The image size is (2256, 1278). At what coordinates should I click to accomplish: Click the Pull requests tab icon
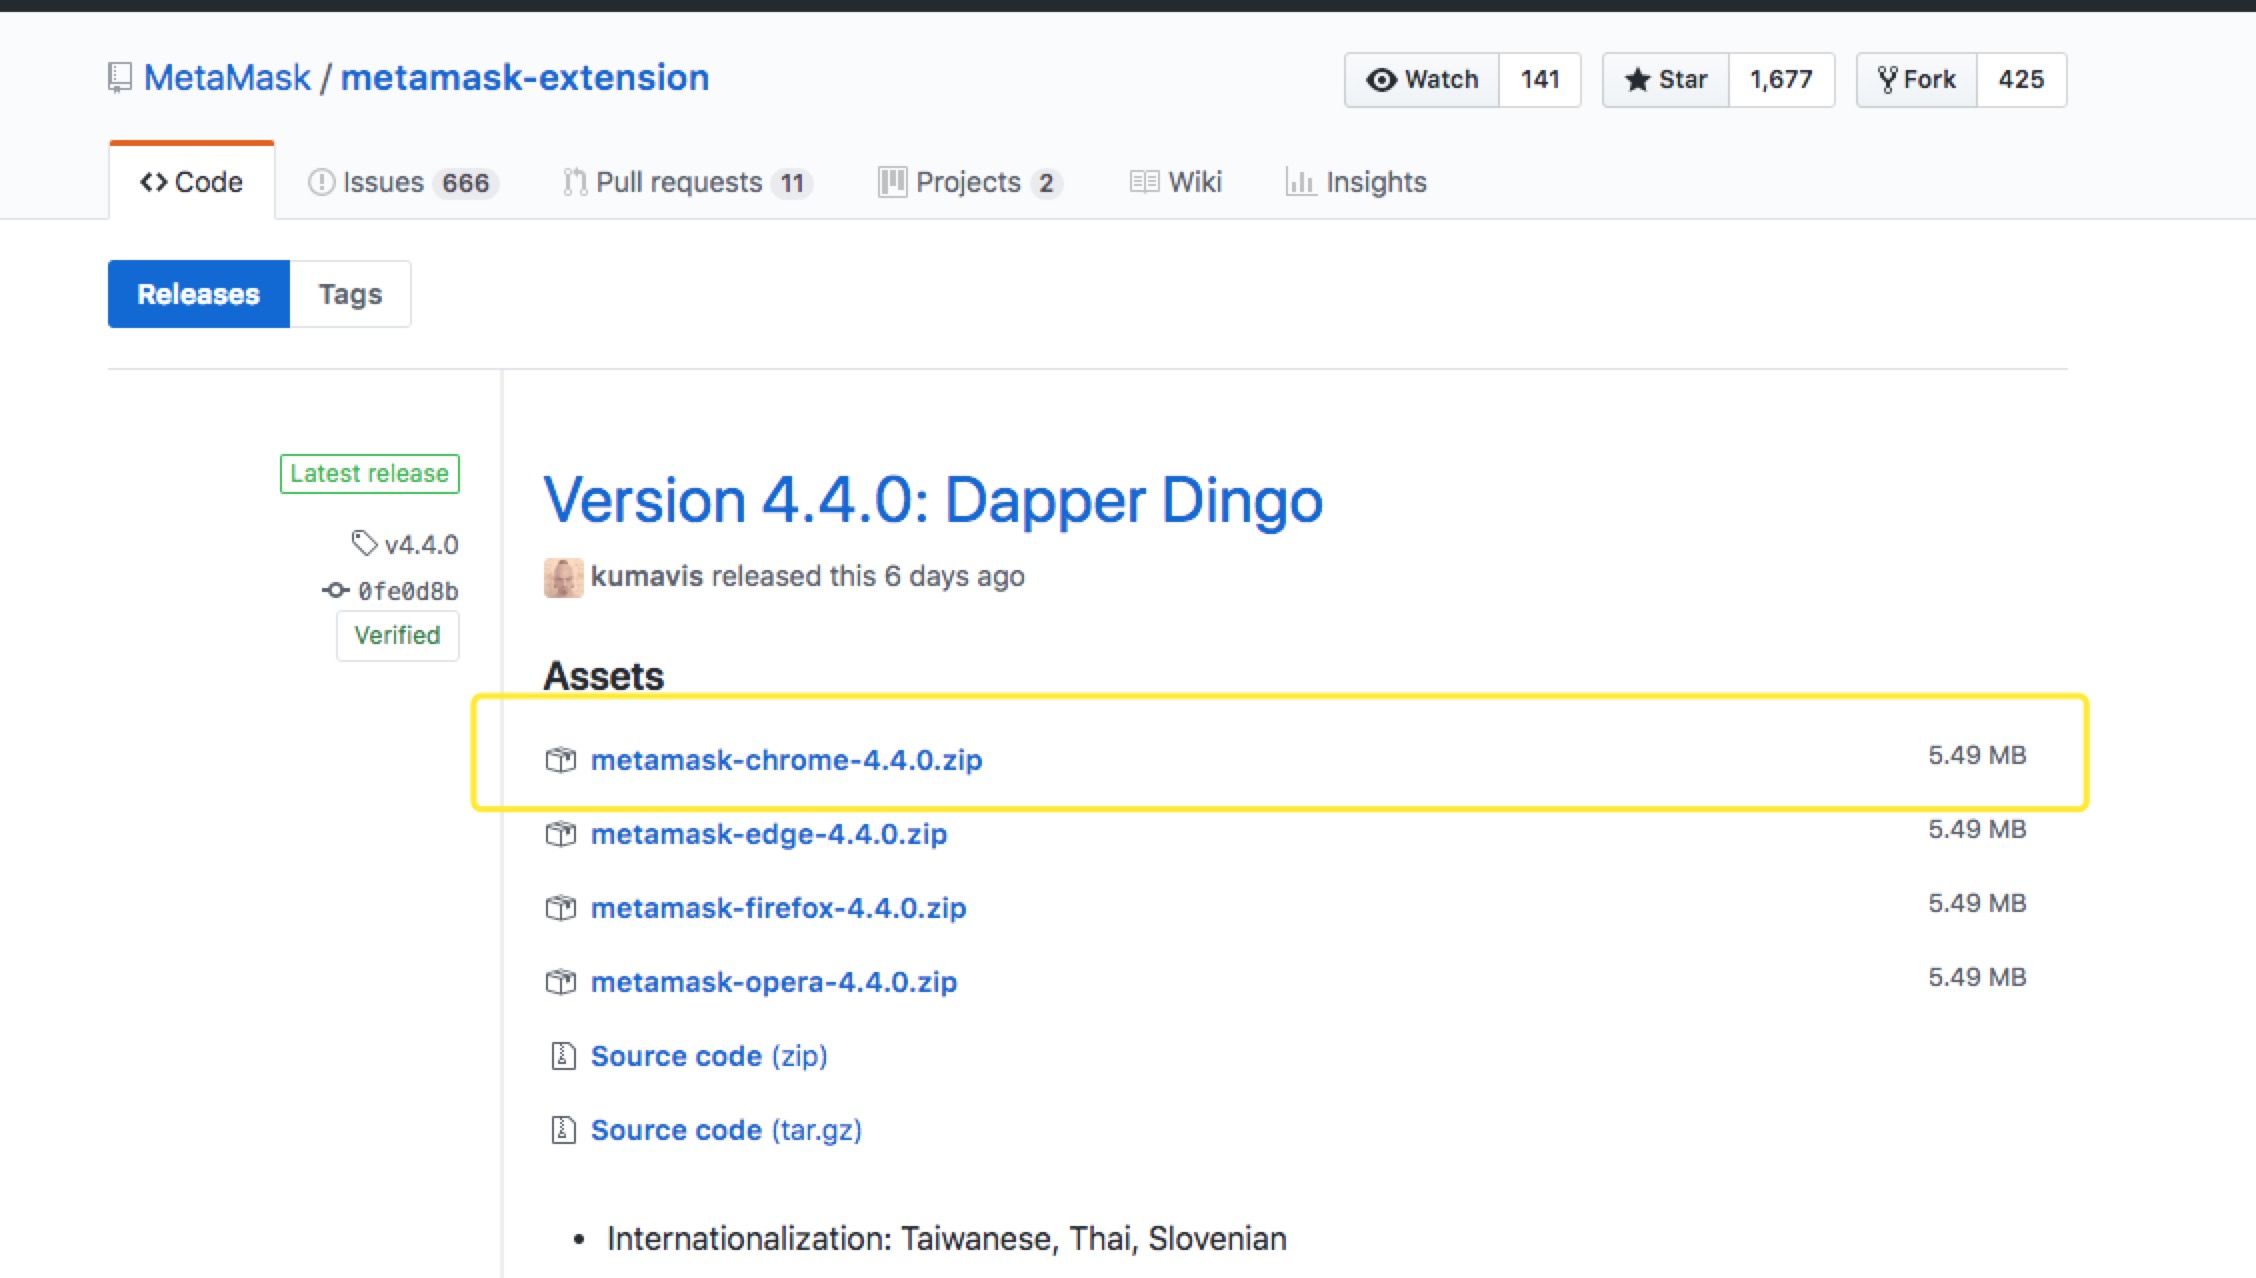575,181
